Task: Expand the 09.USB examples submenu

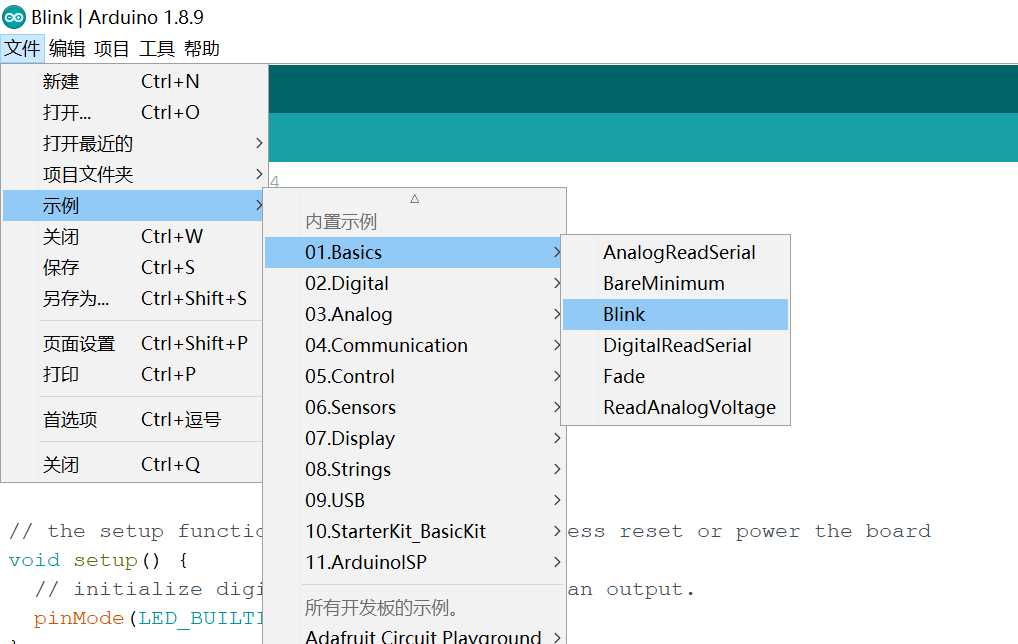Action: tap(414, 501)
